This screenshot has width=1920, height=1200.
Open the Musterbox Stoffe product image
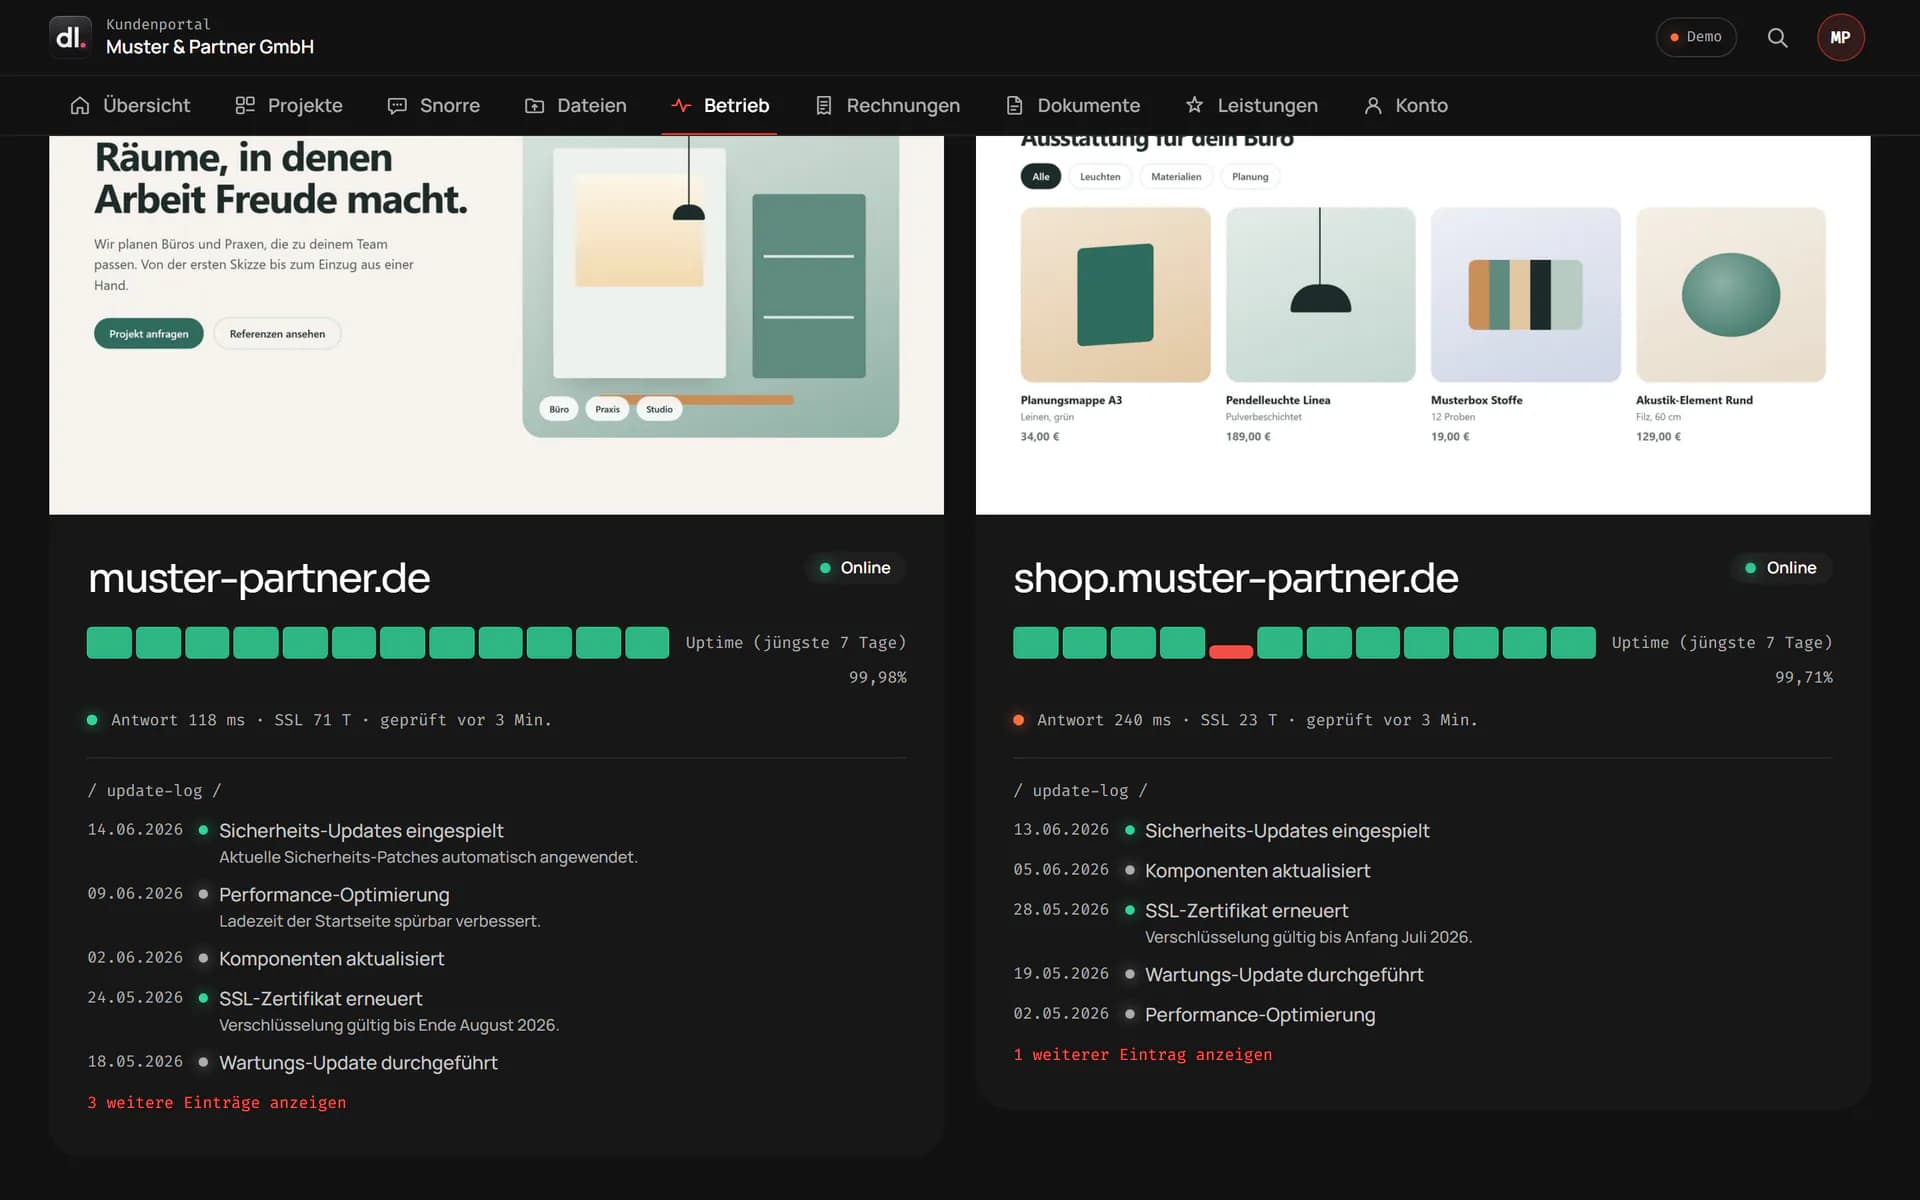[1525, 295]
